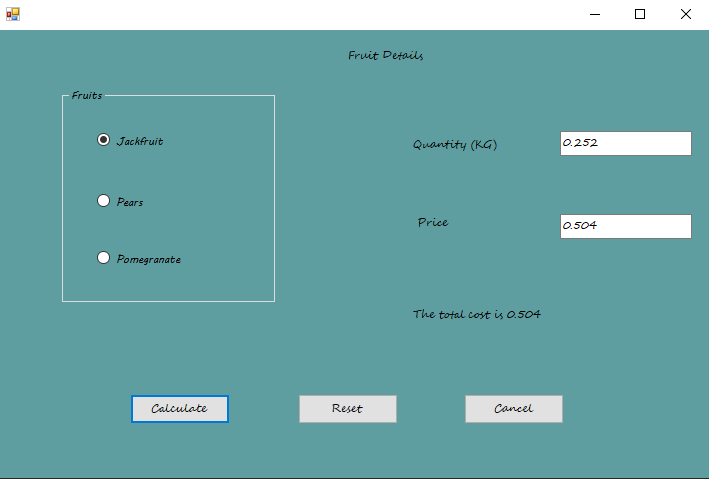Click the Cancel button
This screenshot has height=479, width=709.
(x=514, y=409)
